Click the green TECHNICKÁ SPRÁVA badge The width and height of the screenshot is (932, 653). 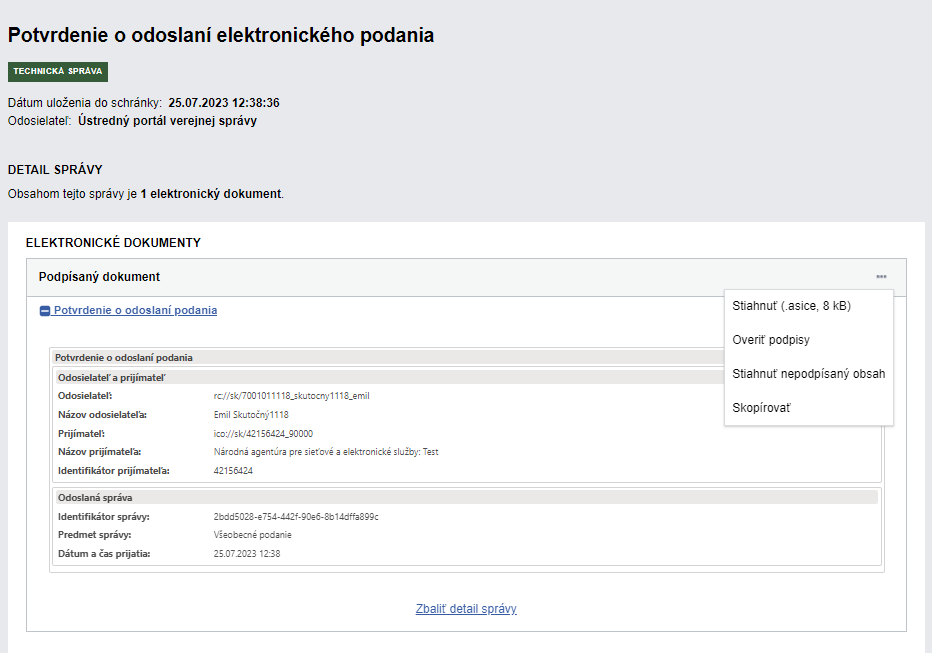[58, 72]
